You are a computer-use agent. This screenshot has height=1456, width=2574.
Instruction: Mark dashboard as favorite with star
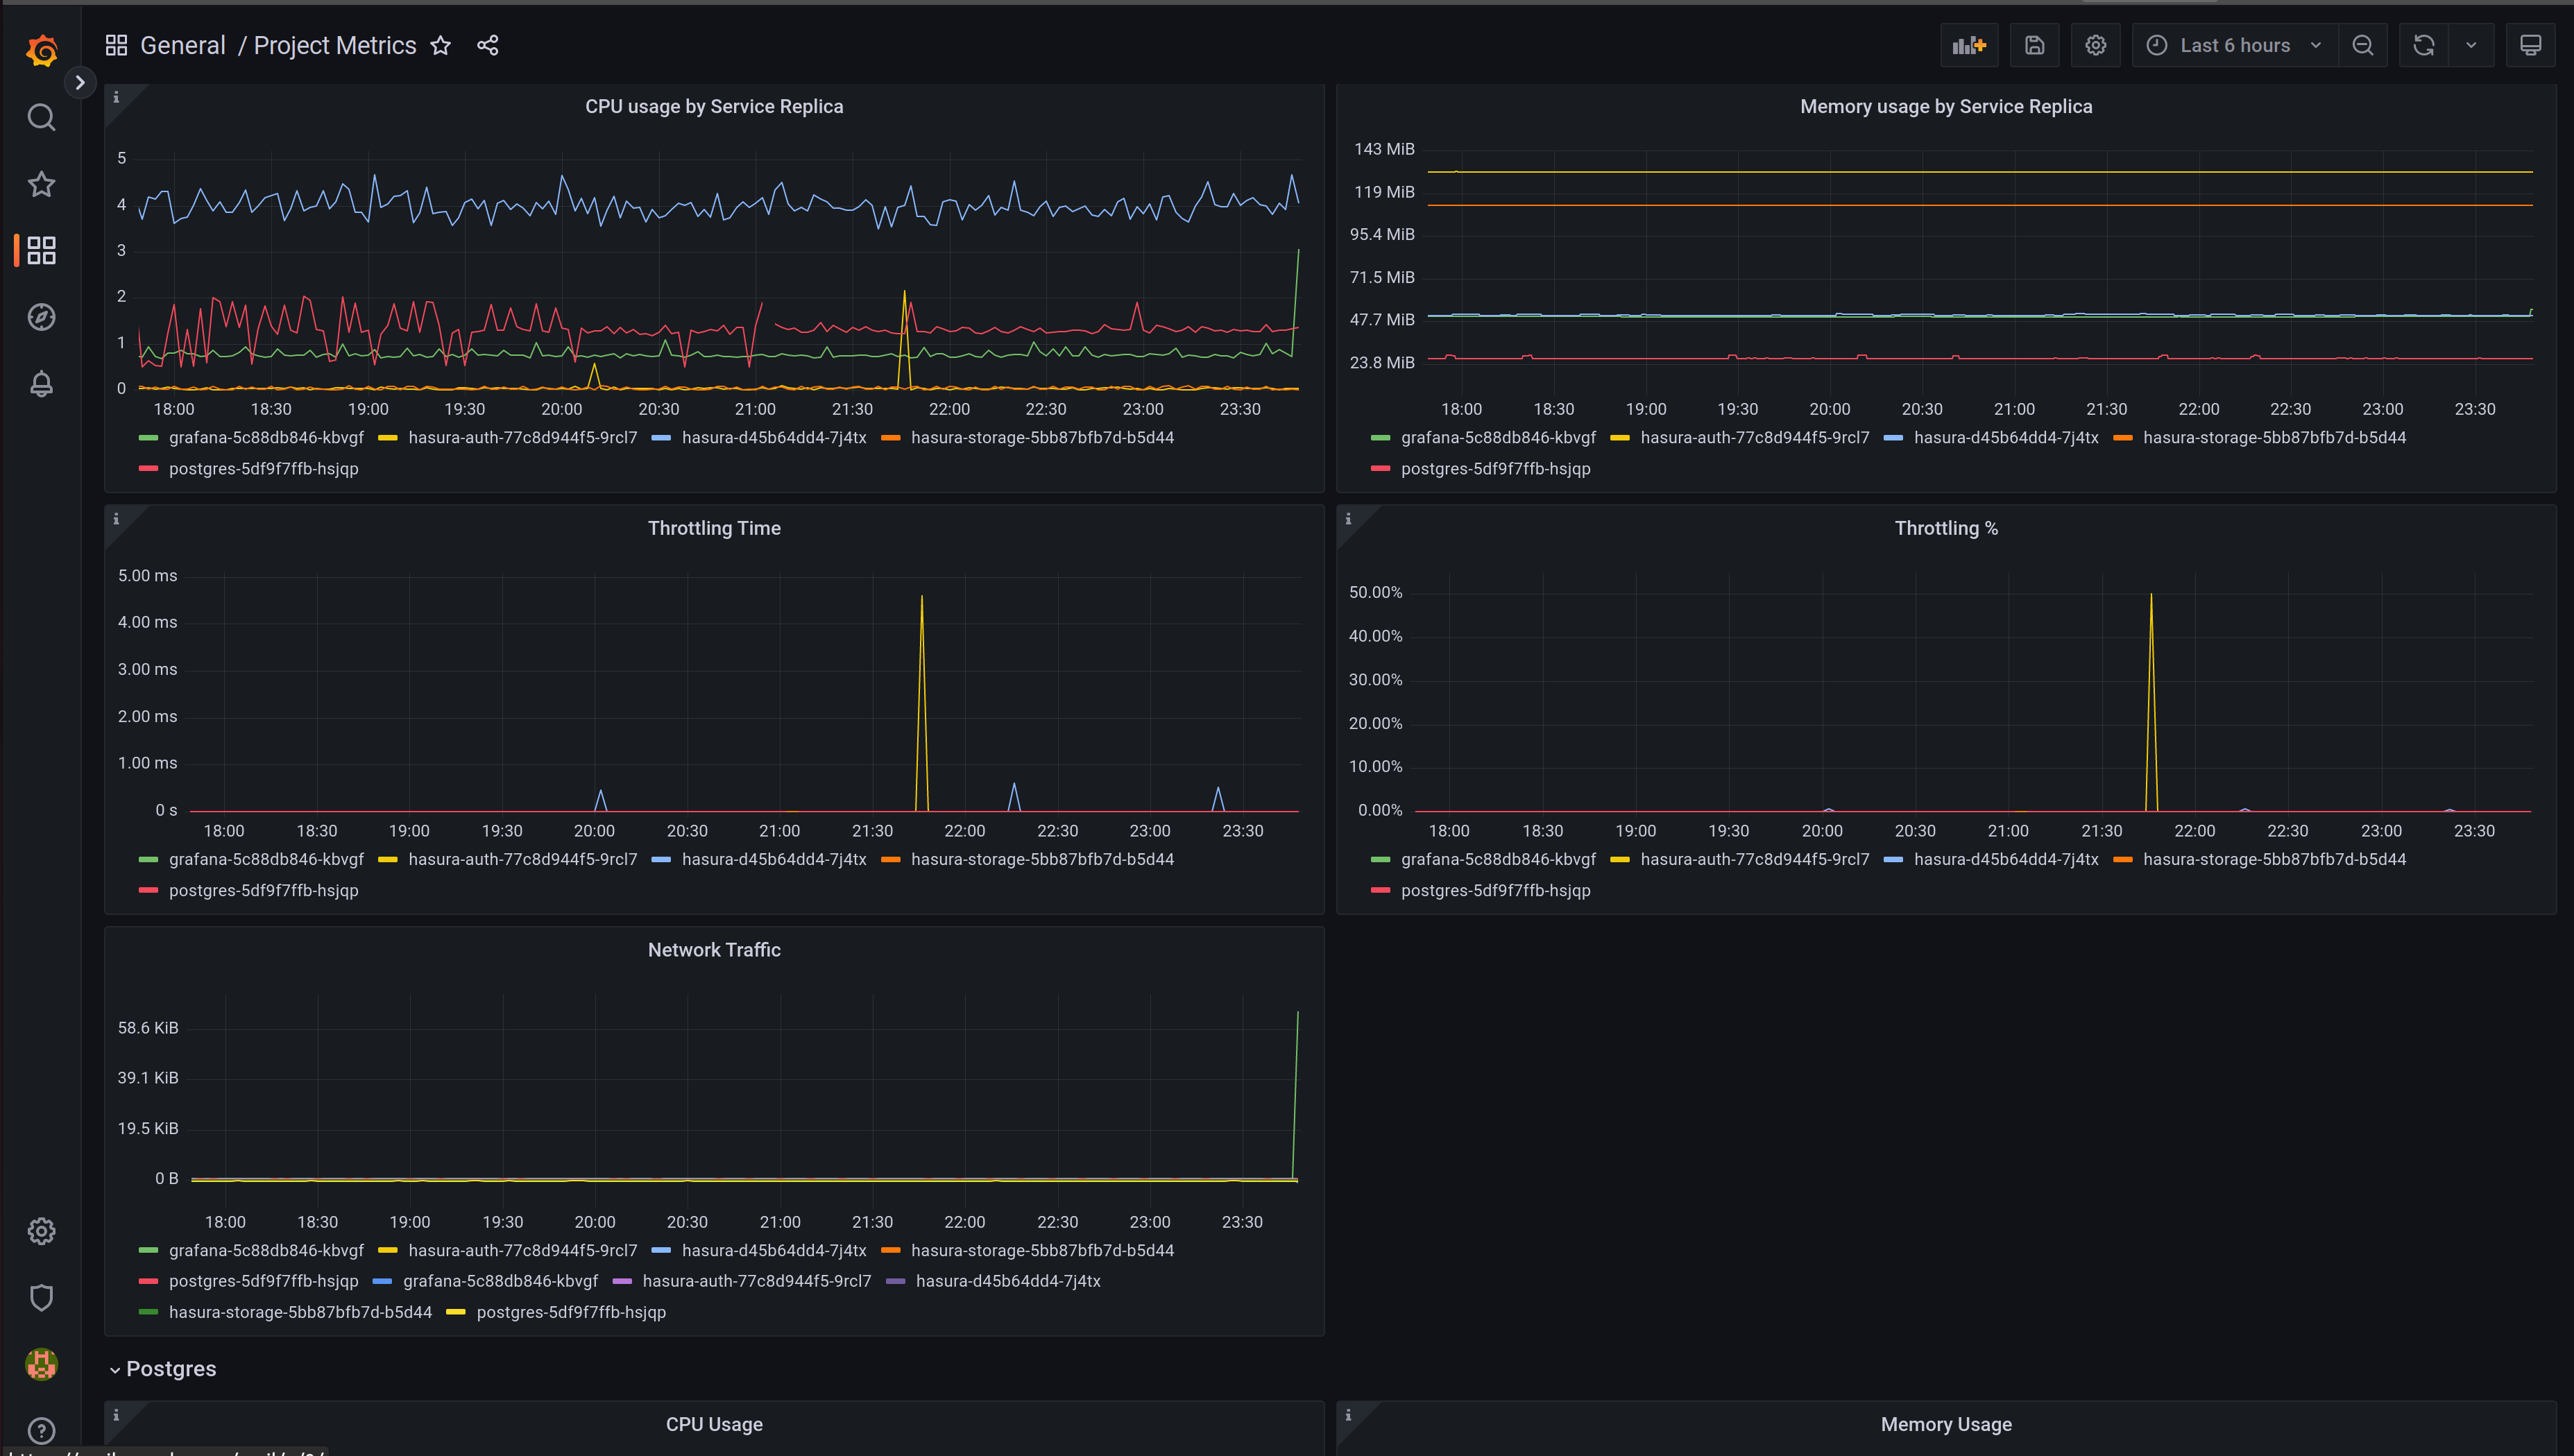pyautogui.click(x=440, y=45)
